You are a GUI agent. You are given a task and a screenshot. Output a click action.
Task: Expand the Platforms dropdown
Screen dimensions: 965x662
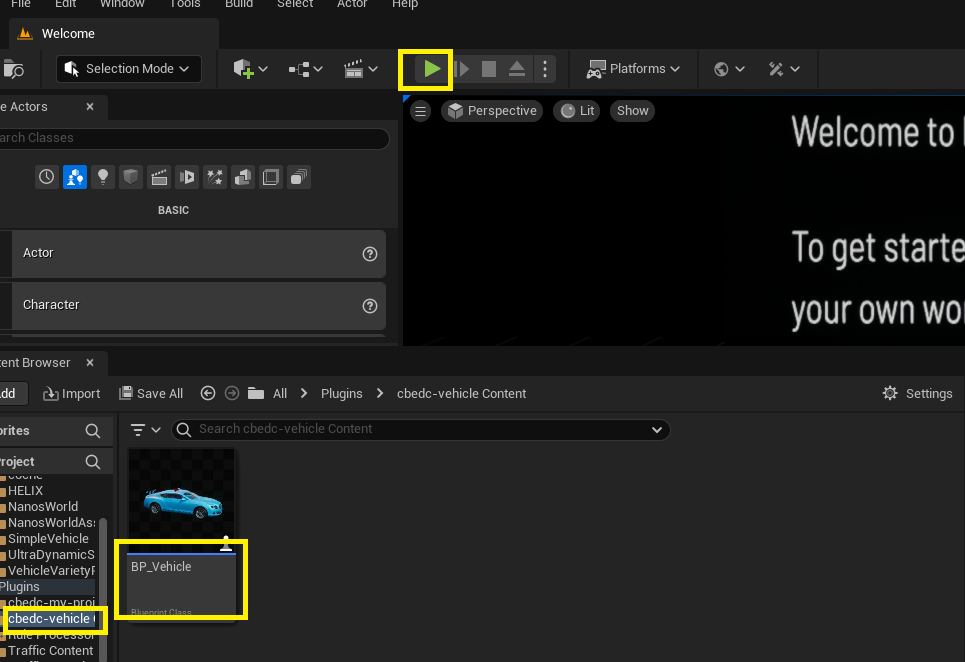click(x=633, y=69)
